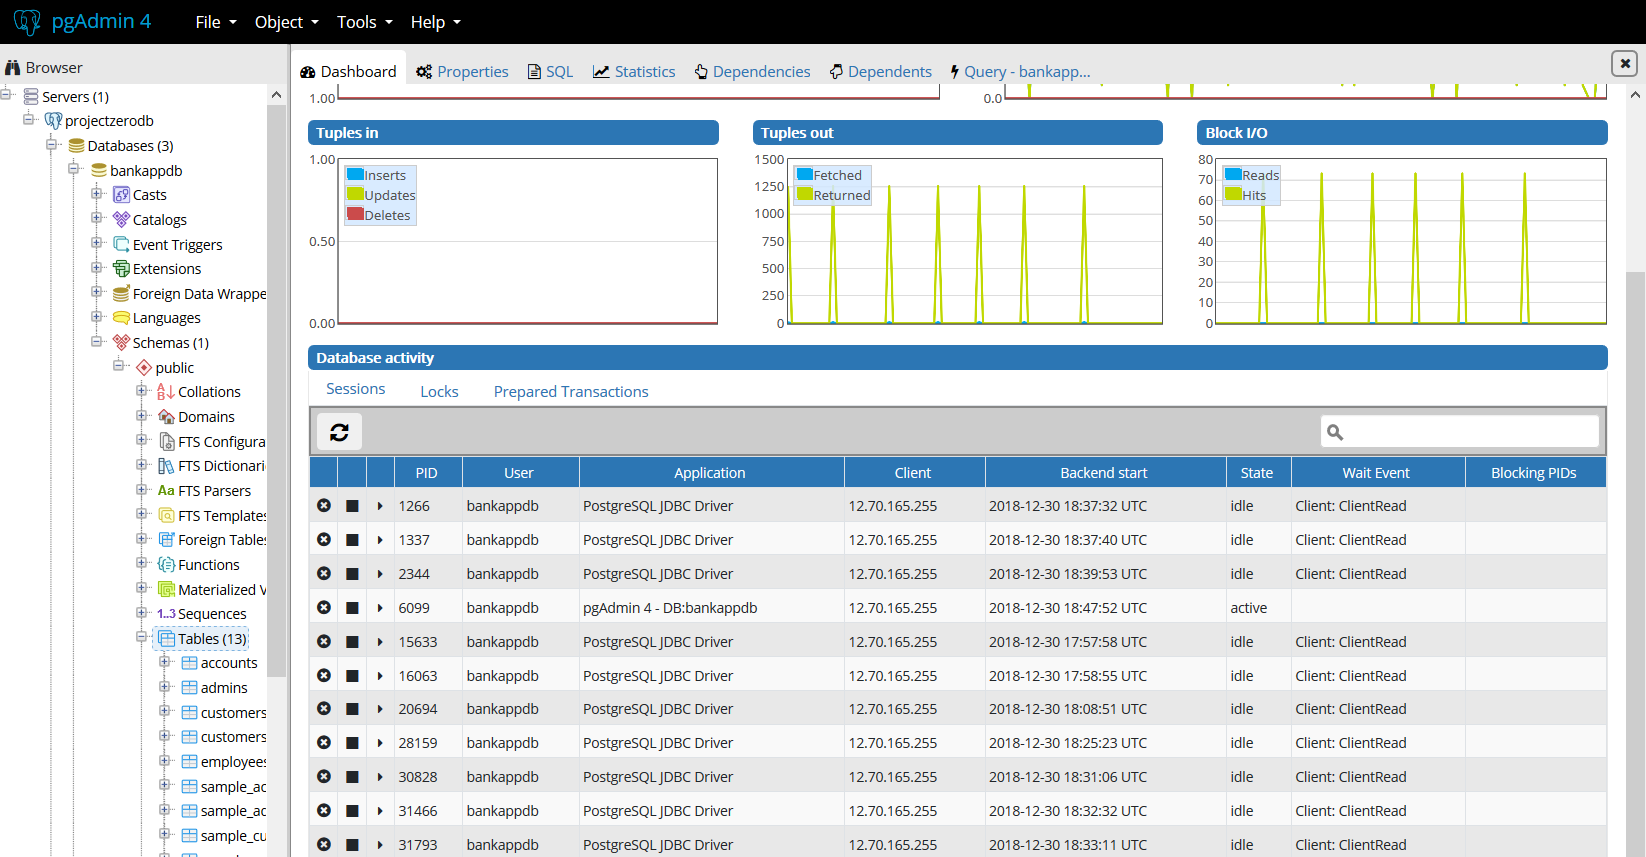
Task: Sort sessions by Backend start column
Action: point(1103,473)
